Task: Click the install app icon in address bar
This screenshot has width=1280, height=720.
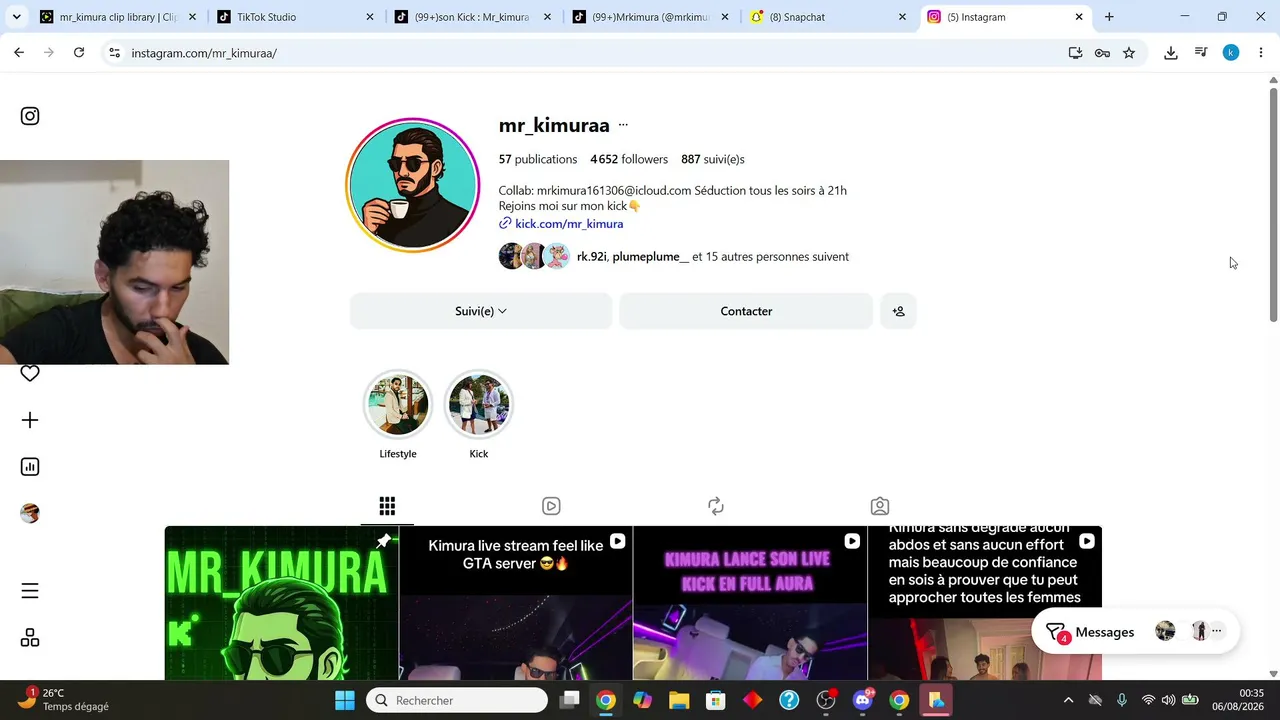Action: pyautogui.click(x=1076, y=53)
